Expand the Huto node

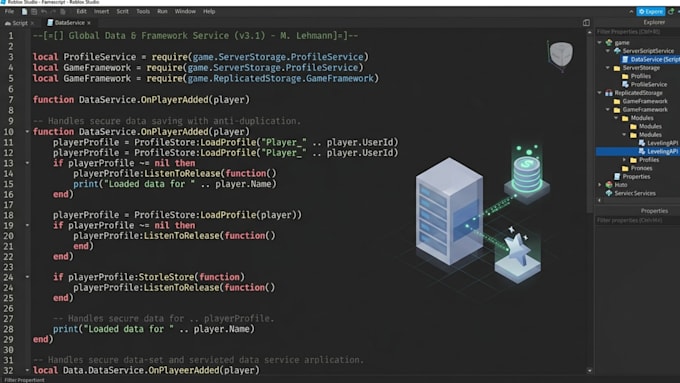pyautogui.click(x=600, y=185)
